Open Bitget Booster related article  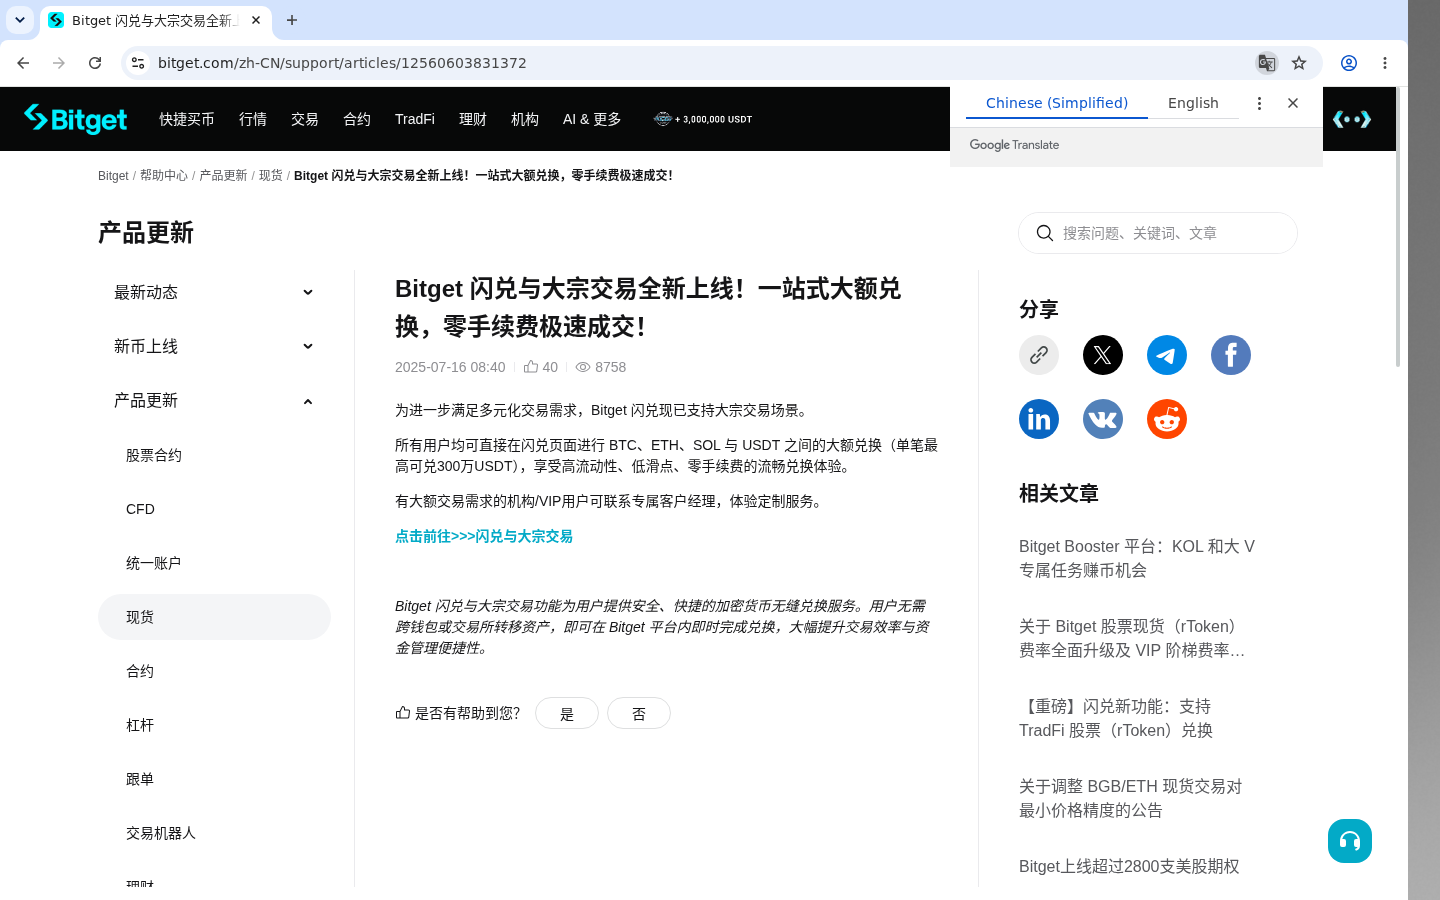coord(1137,558)
